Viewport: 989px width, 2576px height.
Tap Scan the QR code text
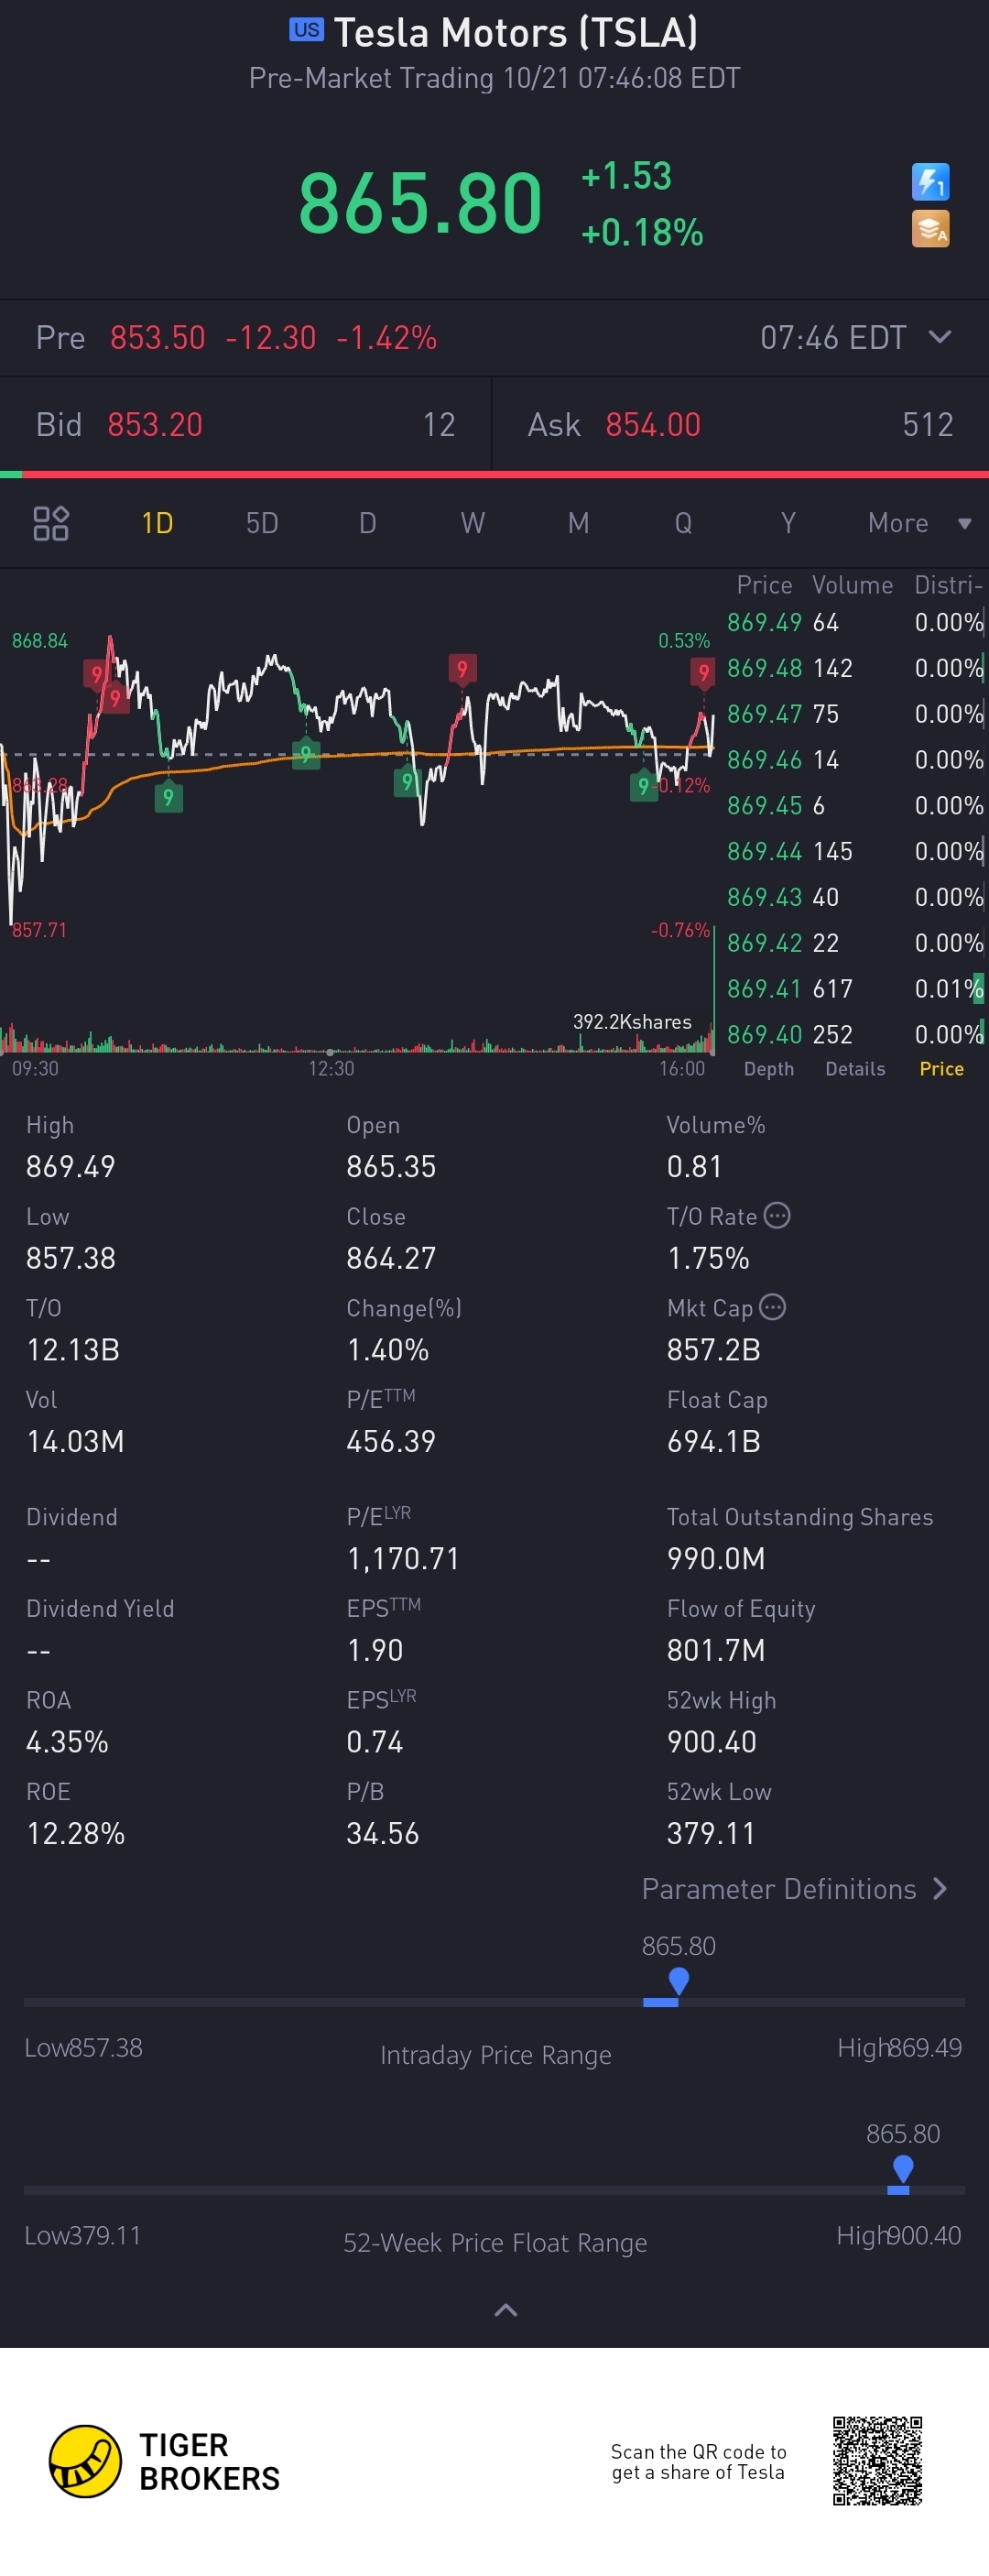(698, 2462)
